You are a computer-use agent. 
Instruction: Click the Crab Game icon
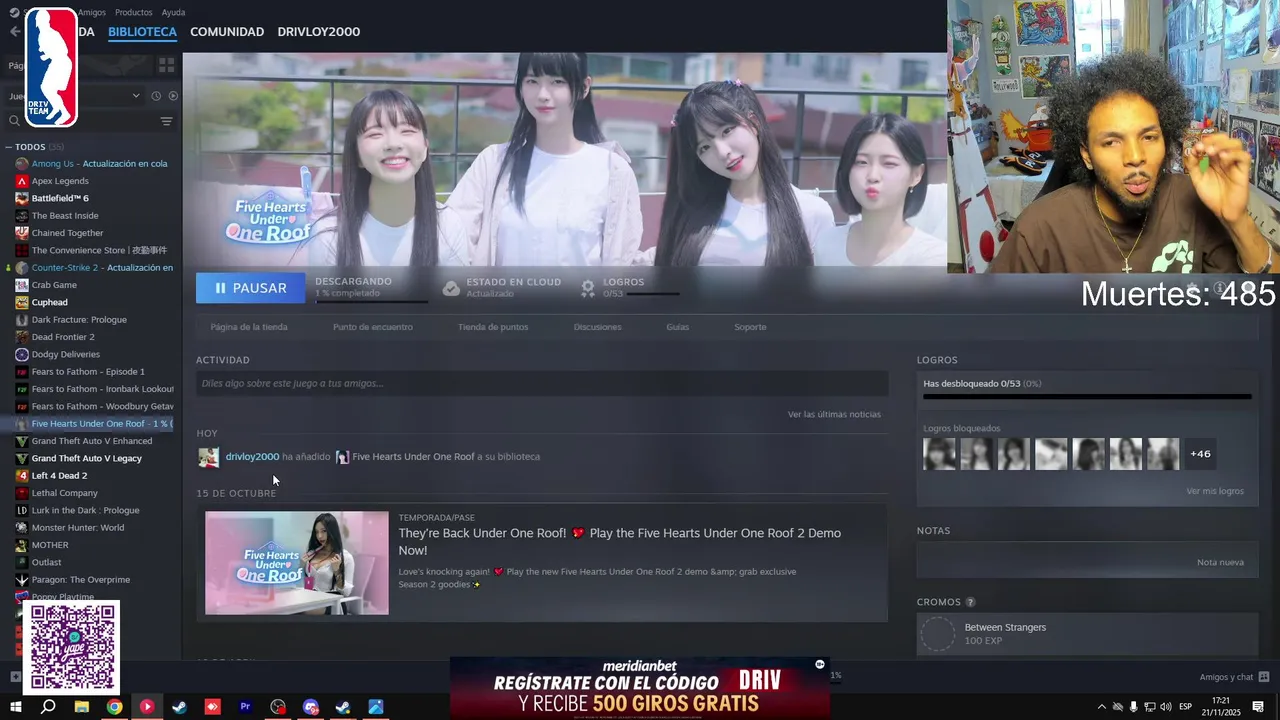(22, 285)
